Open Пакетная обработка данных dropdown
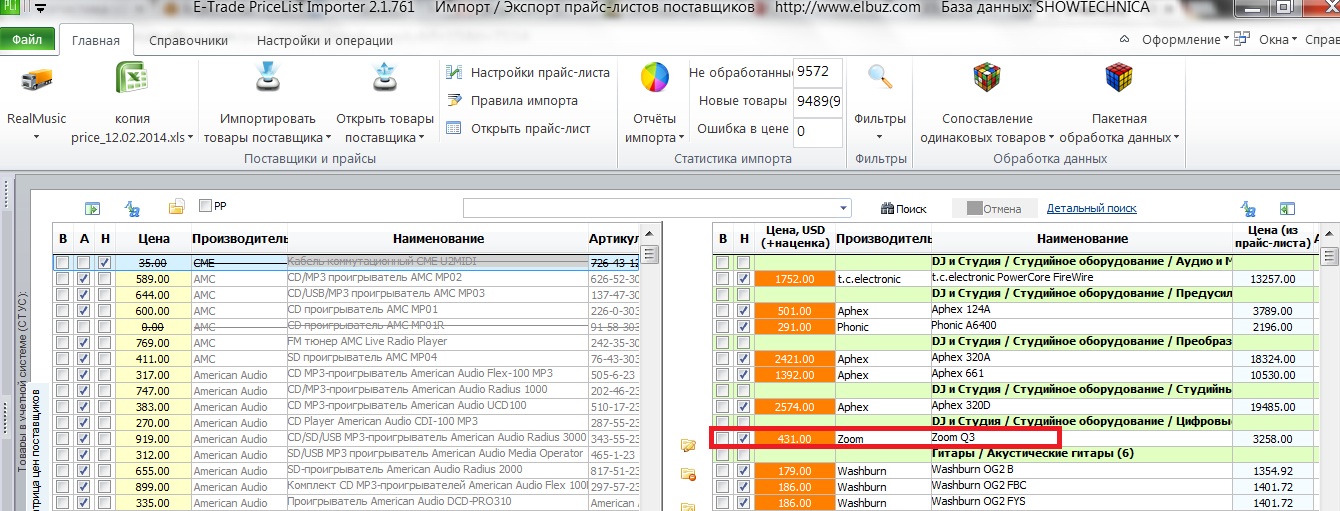The height and width of the screenshot is (511, 1340). click(x=1176, y=138)
